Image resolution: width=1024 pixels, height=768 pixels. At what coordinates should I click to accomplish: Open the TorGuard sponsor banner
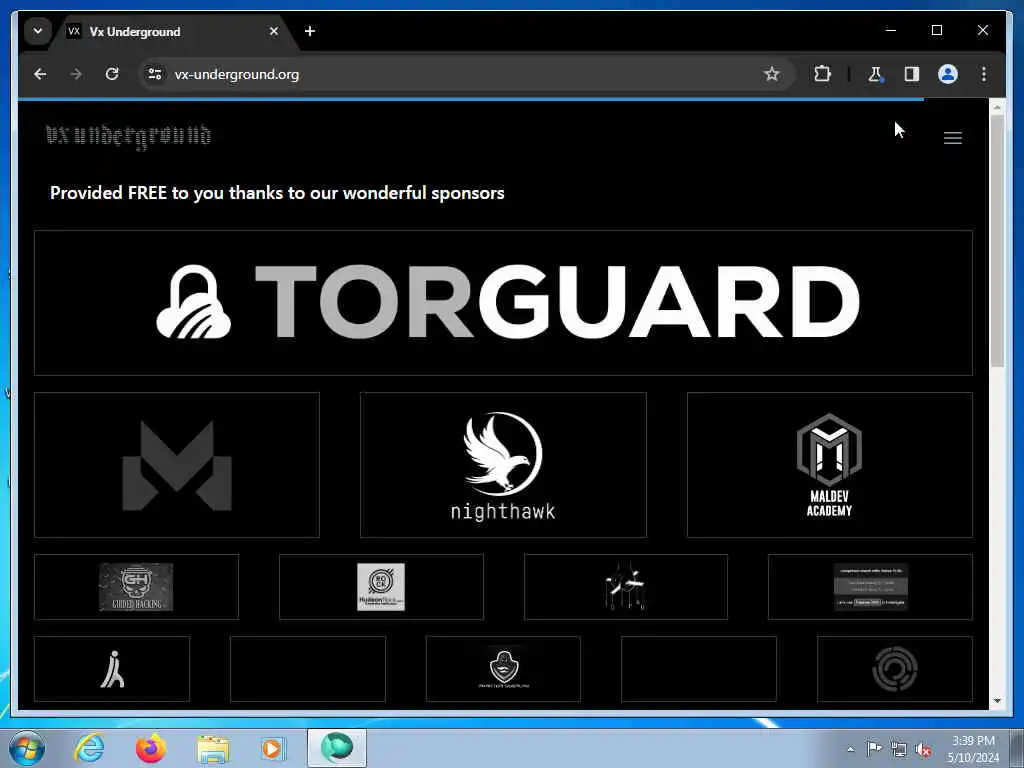tap(503, 303)
